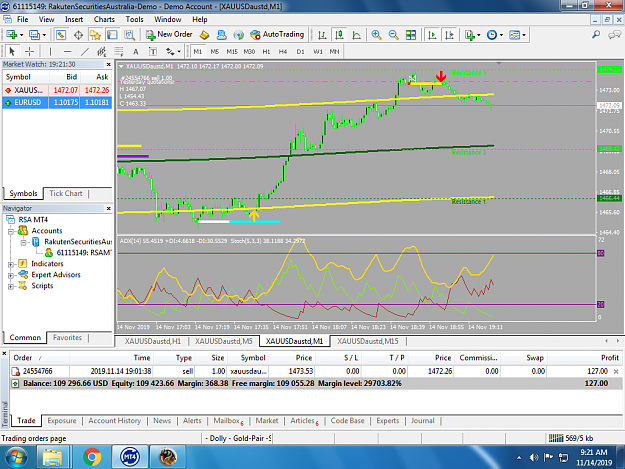Screen dimensions: 625x469
Task: Open the Periods clock dropdown
Action: pyautogui.click(x=495, y=35)
